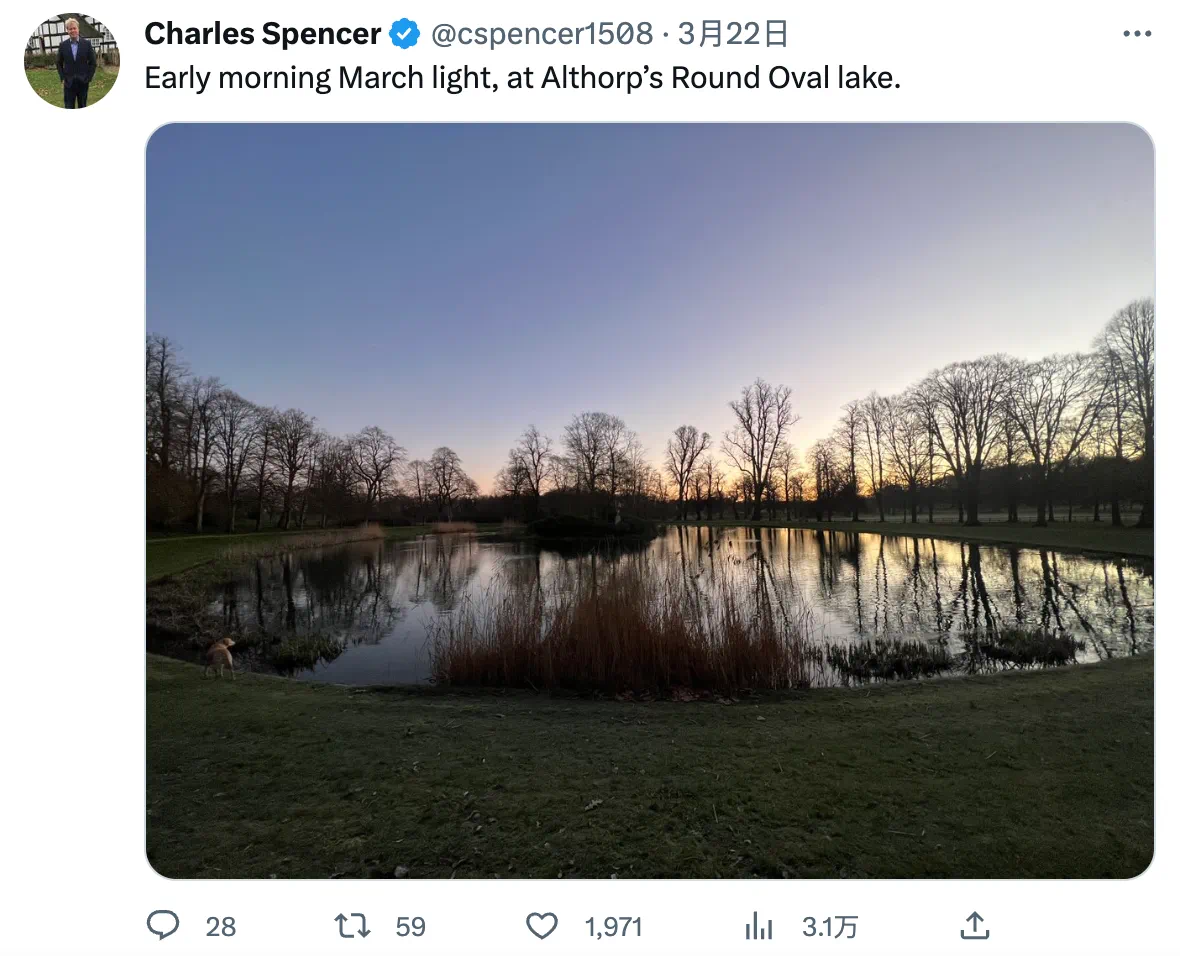This screenshot has height=956, width=1180.
Task: Click the 59 retweets count
Action: (x=410, y=927)
